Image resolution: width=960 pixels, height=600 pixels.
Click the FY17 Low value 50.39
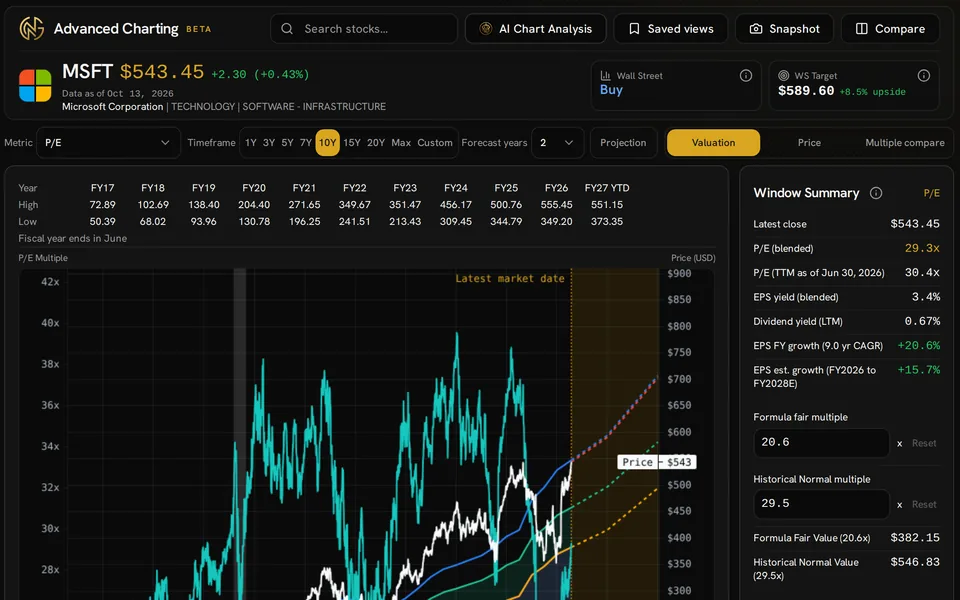click(x=102, y=222)
